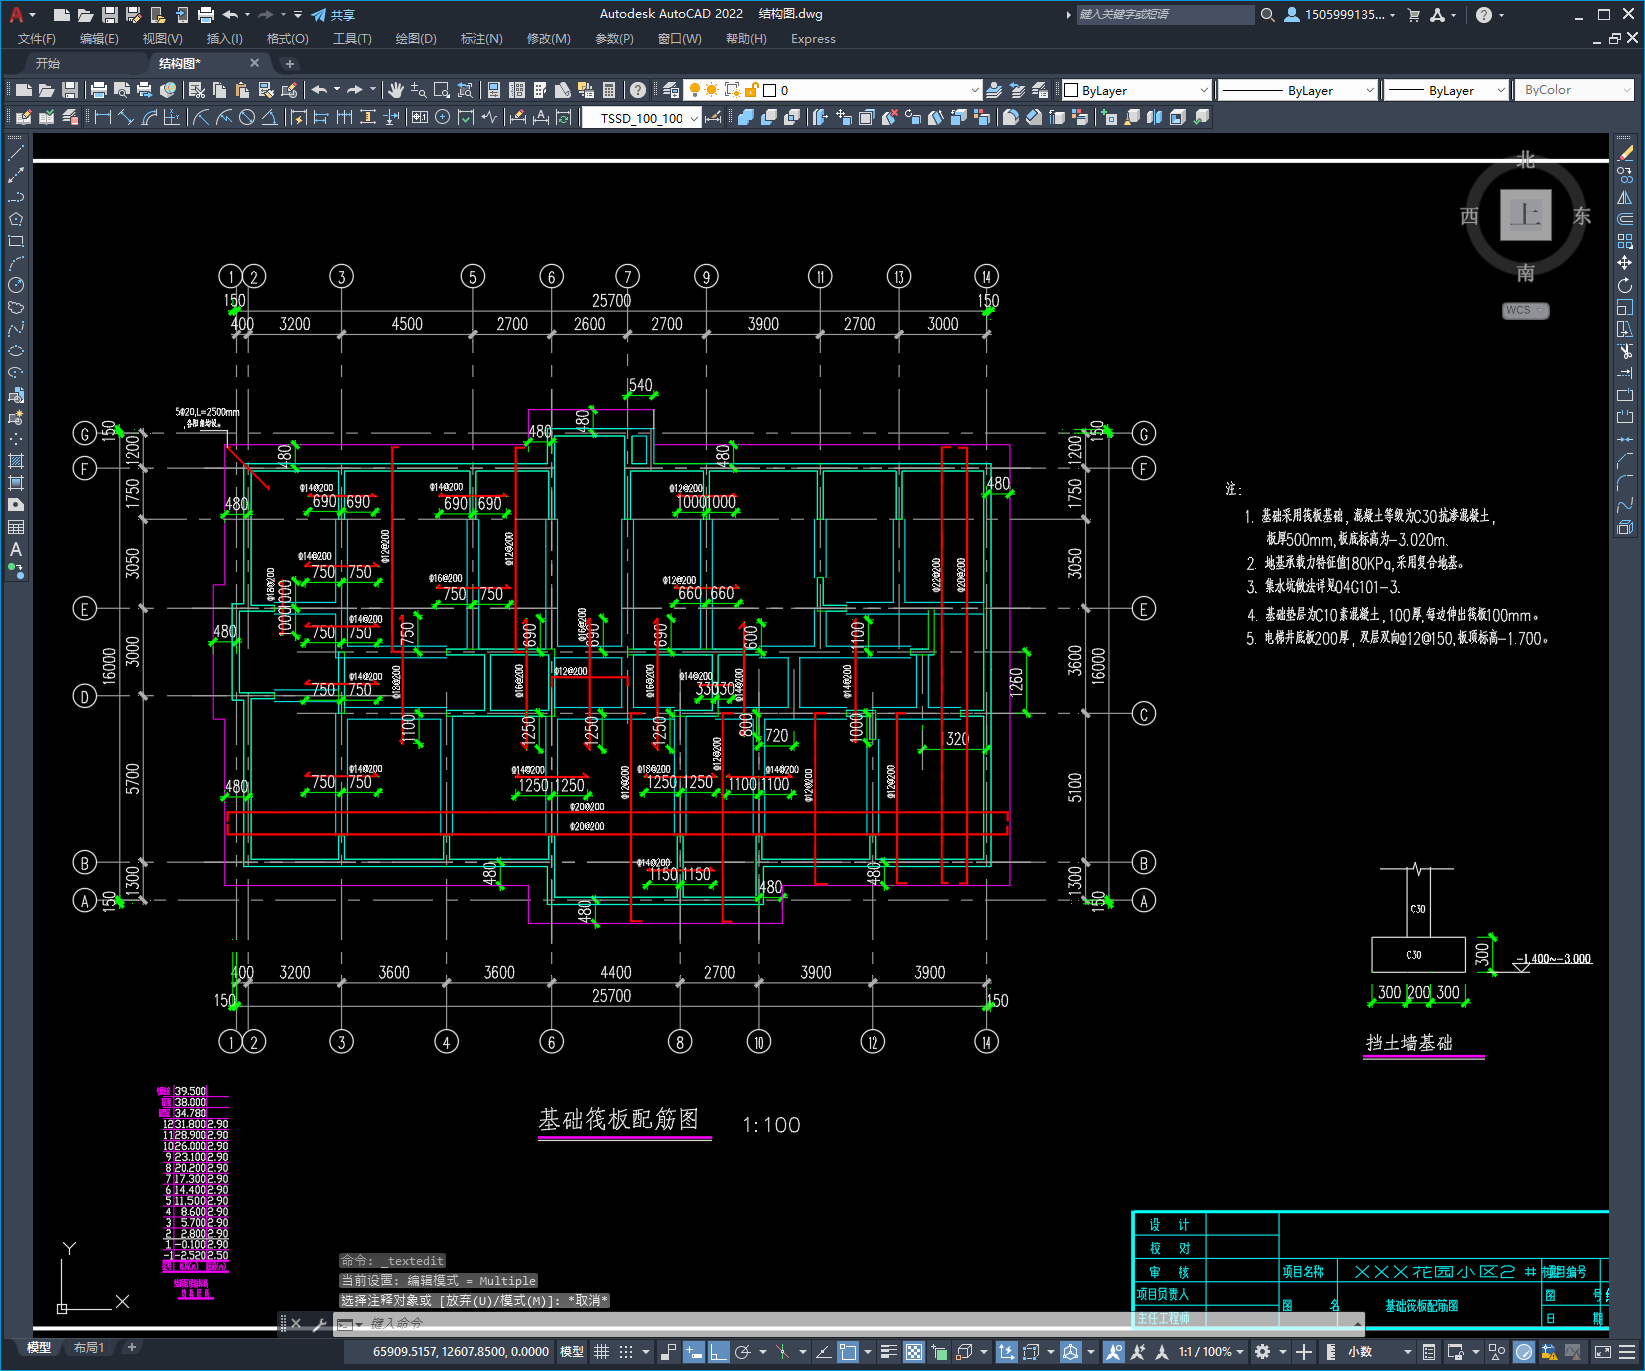This screenshot has width=1645, height=1371.
Task: Expand the layer dropdown list
Action: [x=975, y=90]
